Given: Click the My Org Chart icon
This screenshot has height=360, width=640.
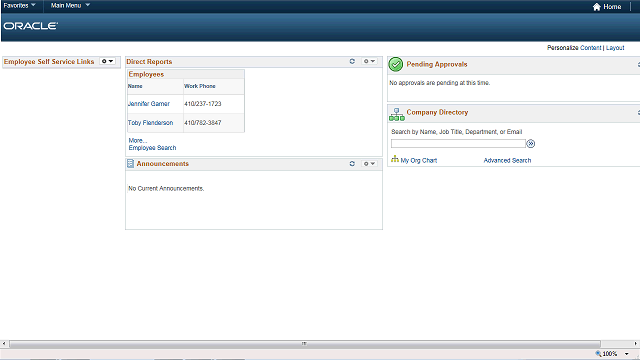Looking at the screenshot, I should point(395,159).
